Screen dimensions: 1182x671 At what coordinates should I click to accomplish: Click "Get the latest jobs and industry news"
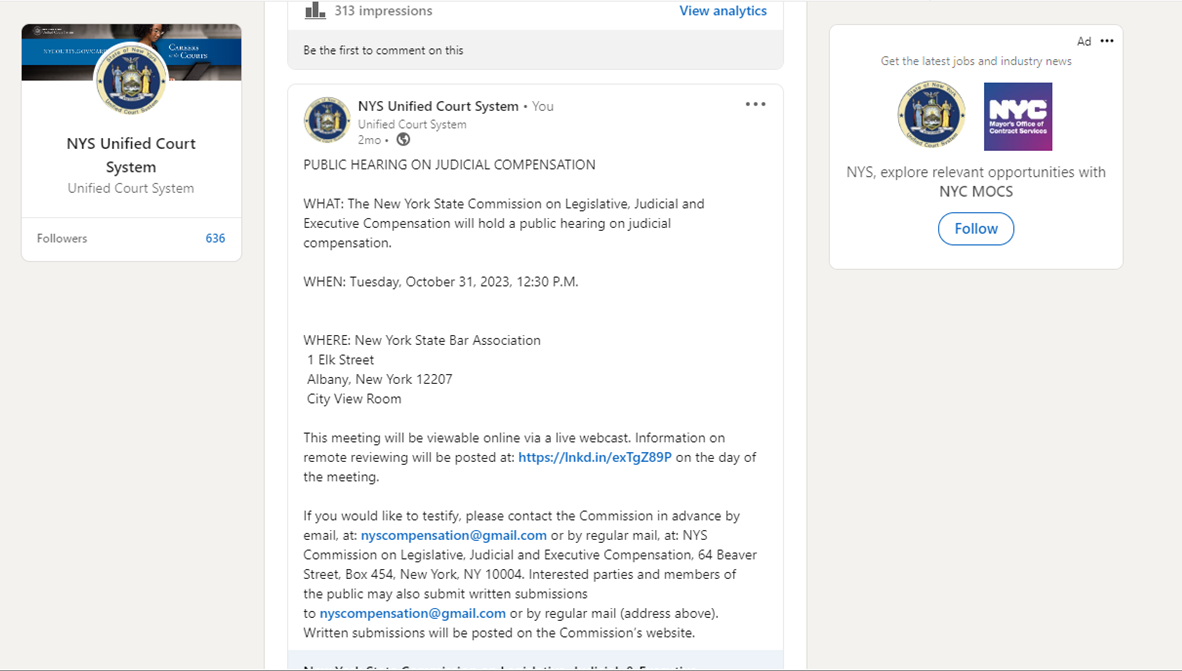975,61
